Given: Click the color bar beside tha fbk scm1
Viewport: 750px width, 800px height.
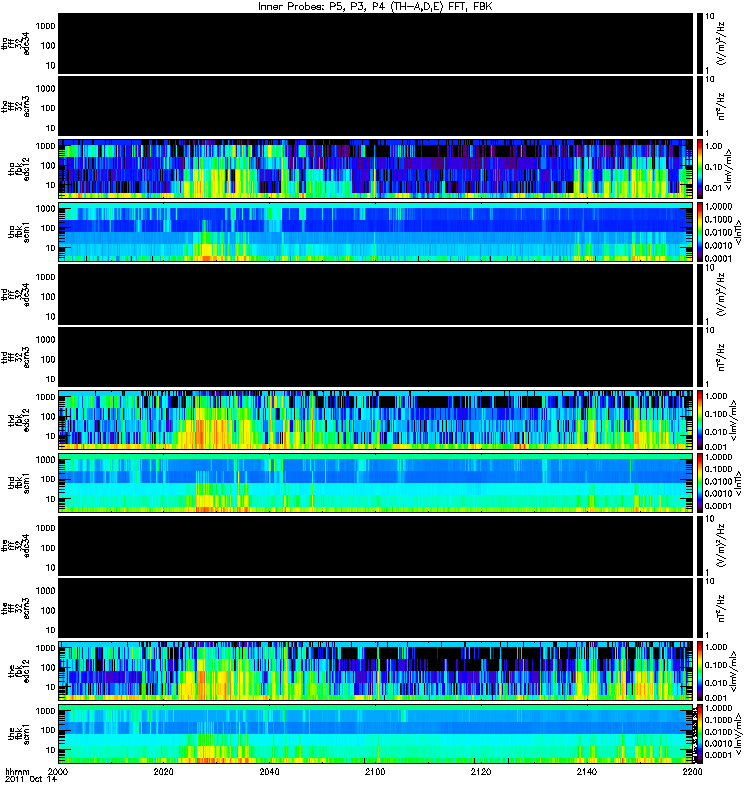Looking at the screenshot, I should pyautogui.click(x=699, y=232).
